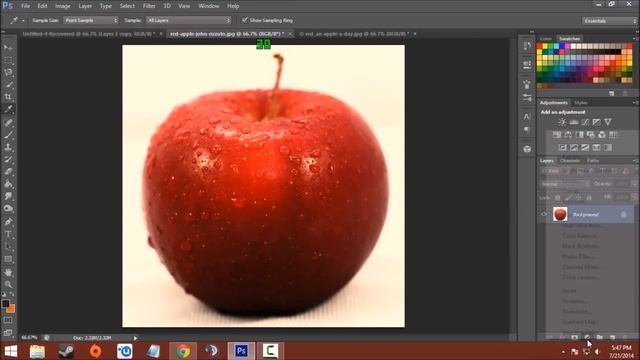This screenshot has height=360, width=640.
Task: Select the Brush tool
Action: pyautogui.click(x=8, y=135)
